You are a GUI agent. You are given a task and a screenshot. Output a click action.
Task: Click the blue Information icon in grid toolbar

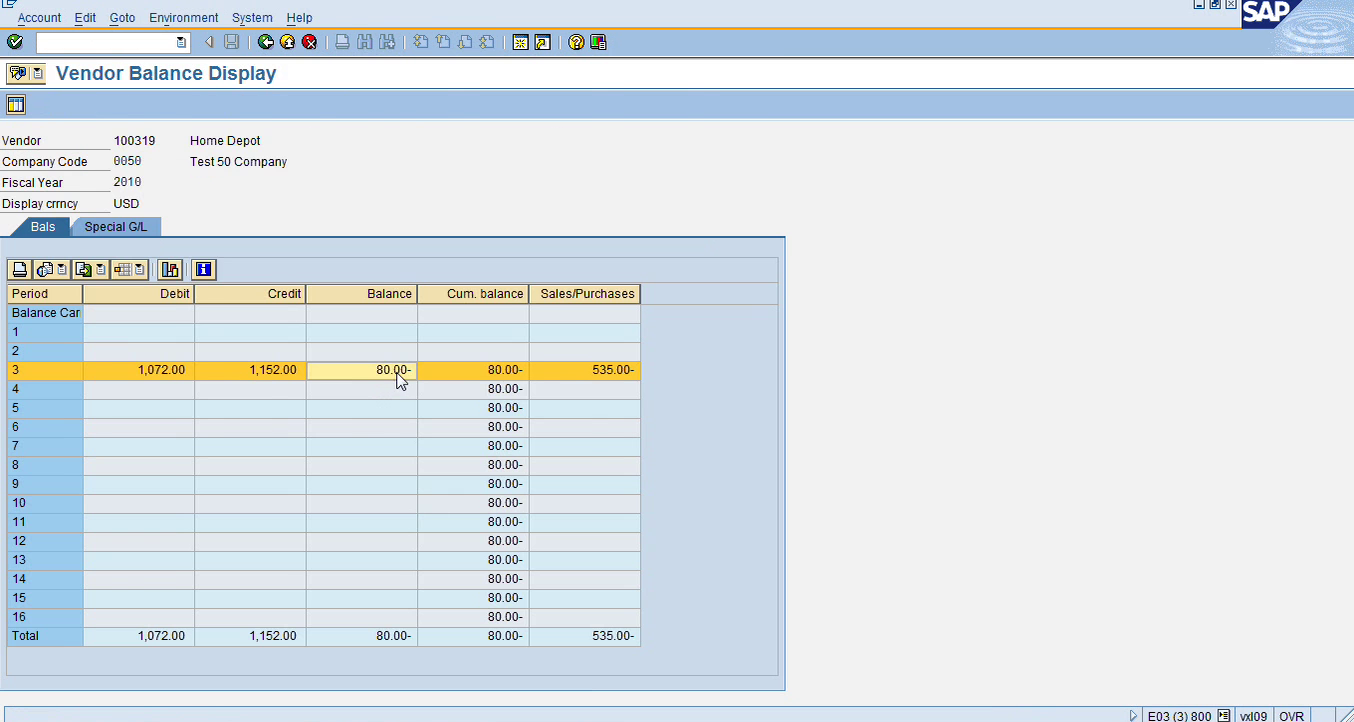[204, 269]
